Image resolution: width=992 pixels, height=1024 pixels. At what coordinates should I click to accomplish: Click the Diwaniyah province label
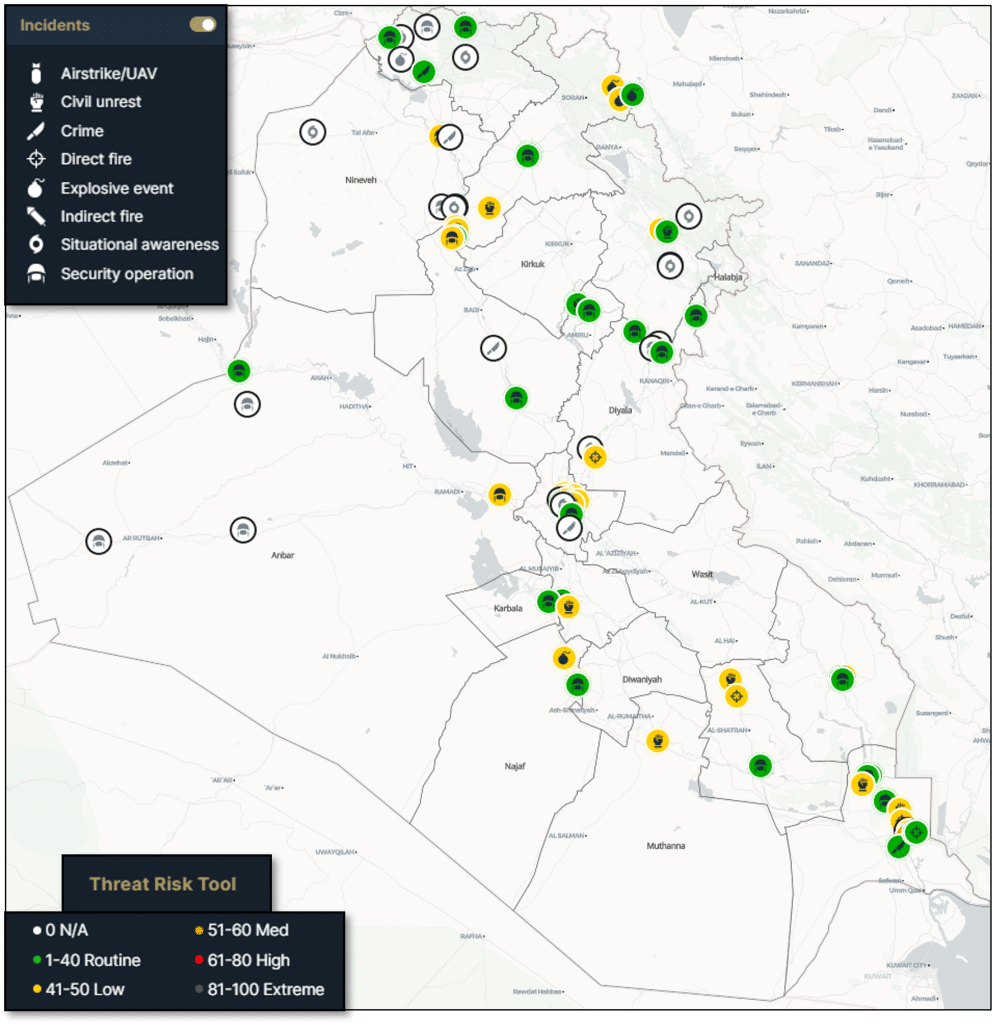coord(642,679)
